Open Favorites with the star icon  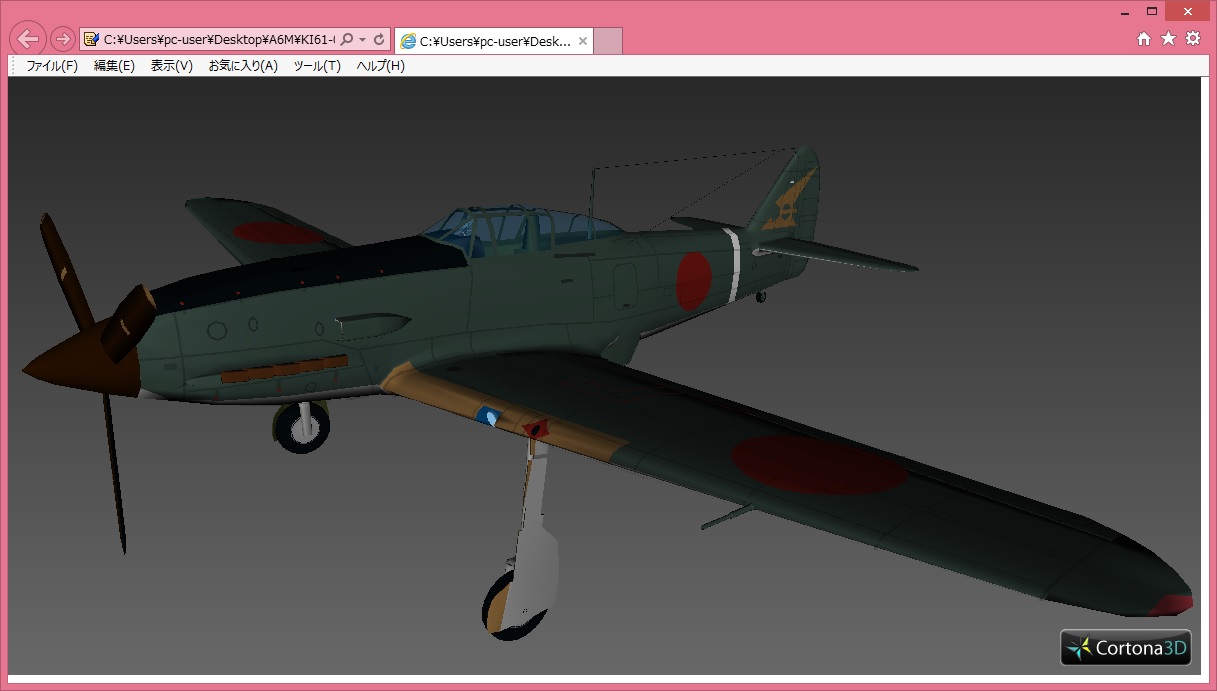[1168, 39]
